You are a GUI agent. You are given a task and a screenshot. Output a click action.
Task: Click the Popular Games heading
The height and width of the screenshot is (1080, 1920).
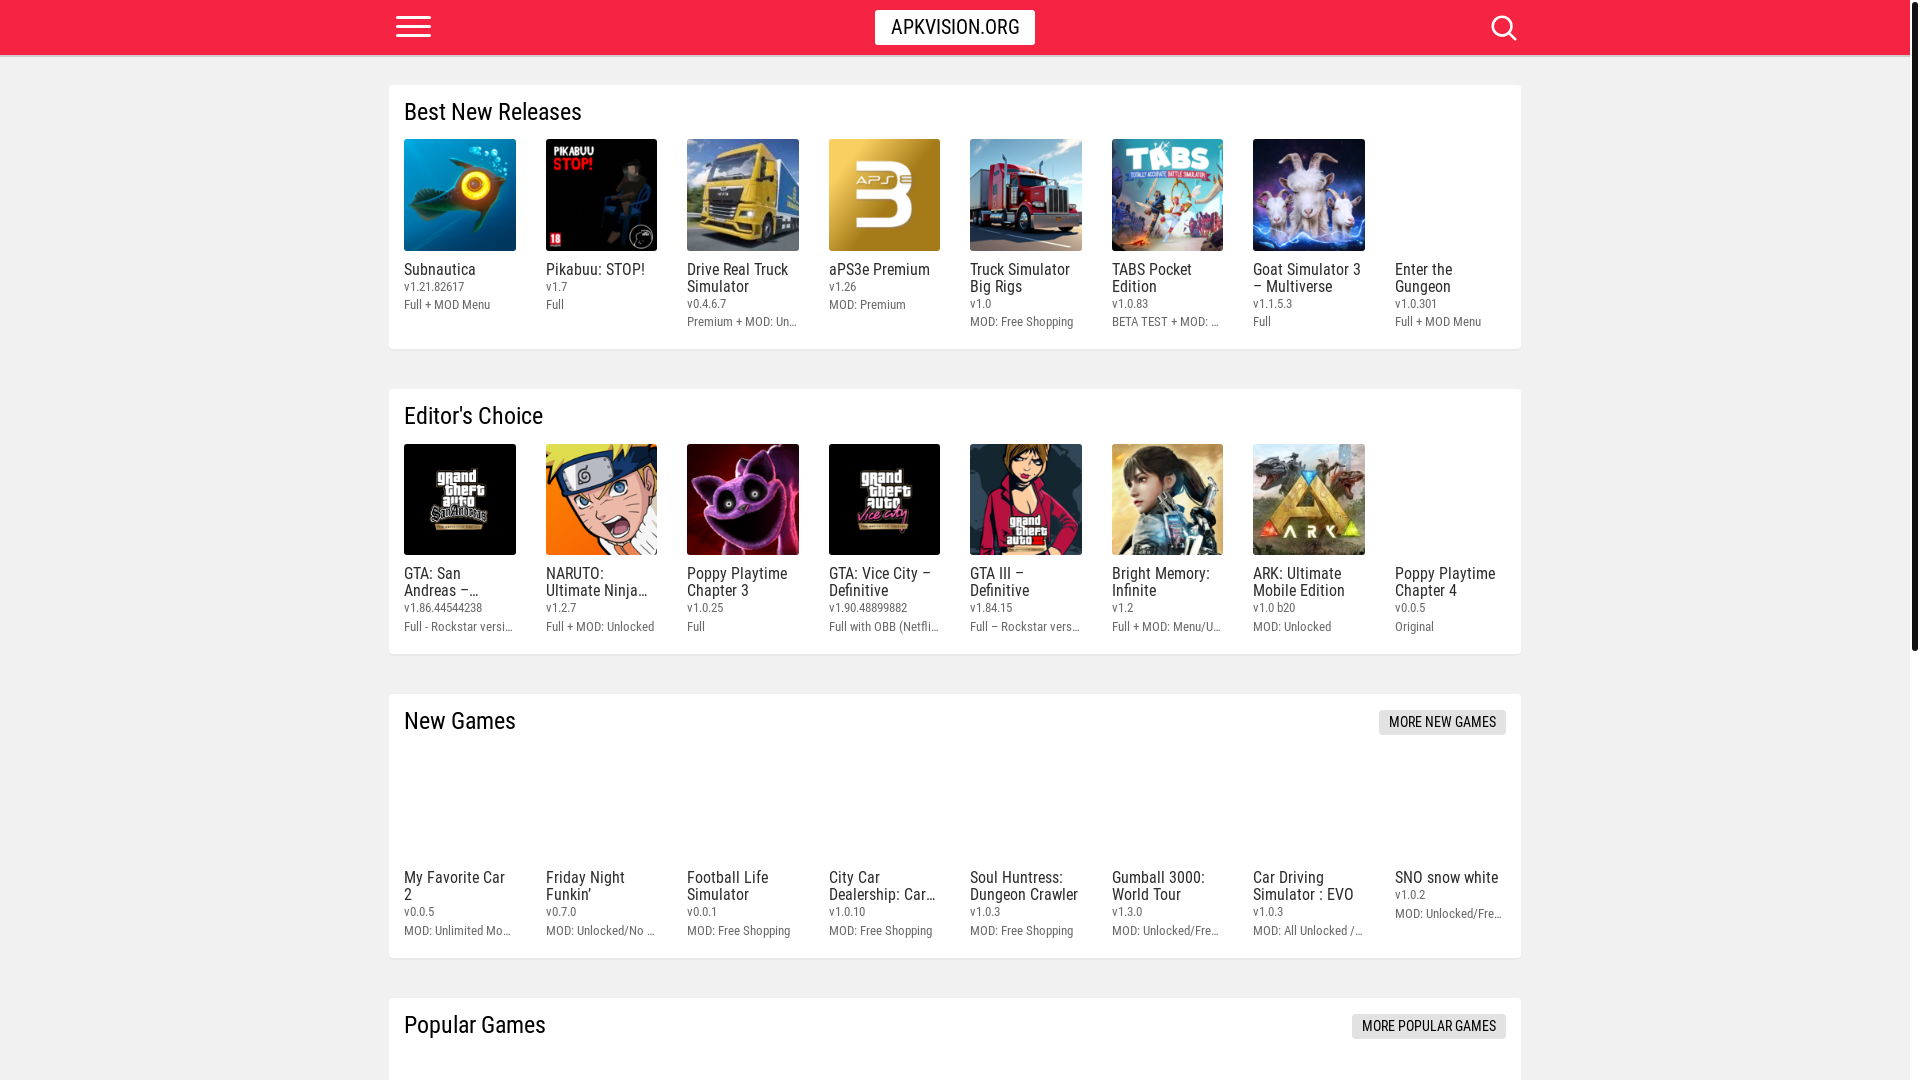click(474, 1025)
